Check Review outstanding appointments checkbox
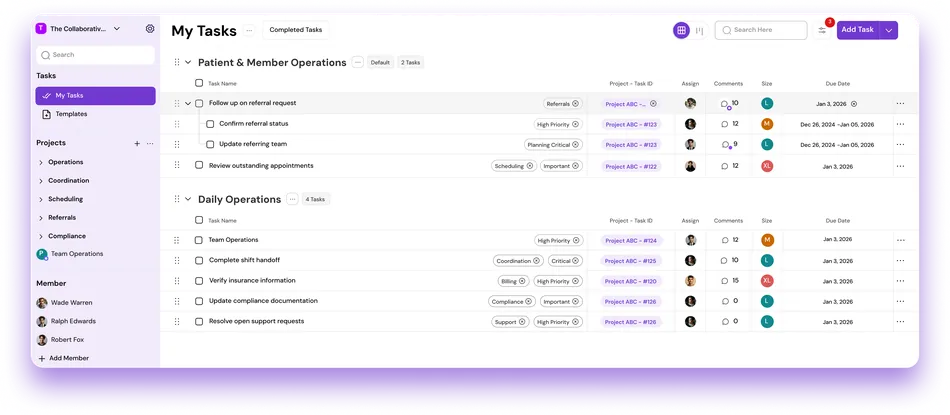Screen dimensions: 950x415 pos(199,165)
